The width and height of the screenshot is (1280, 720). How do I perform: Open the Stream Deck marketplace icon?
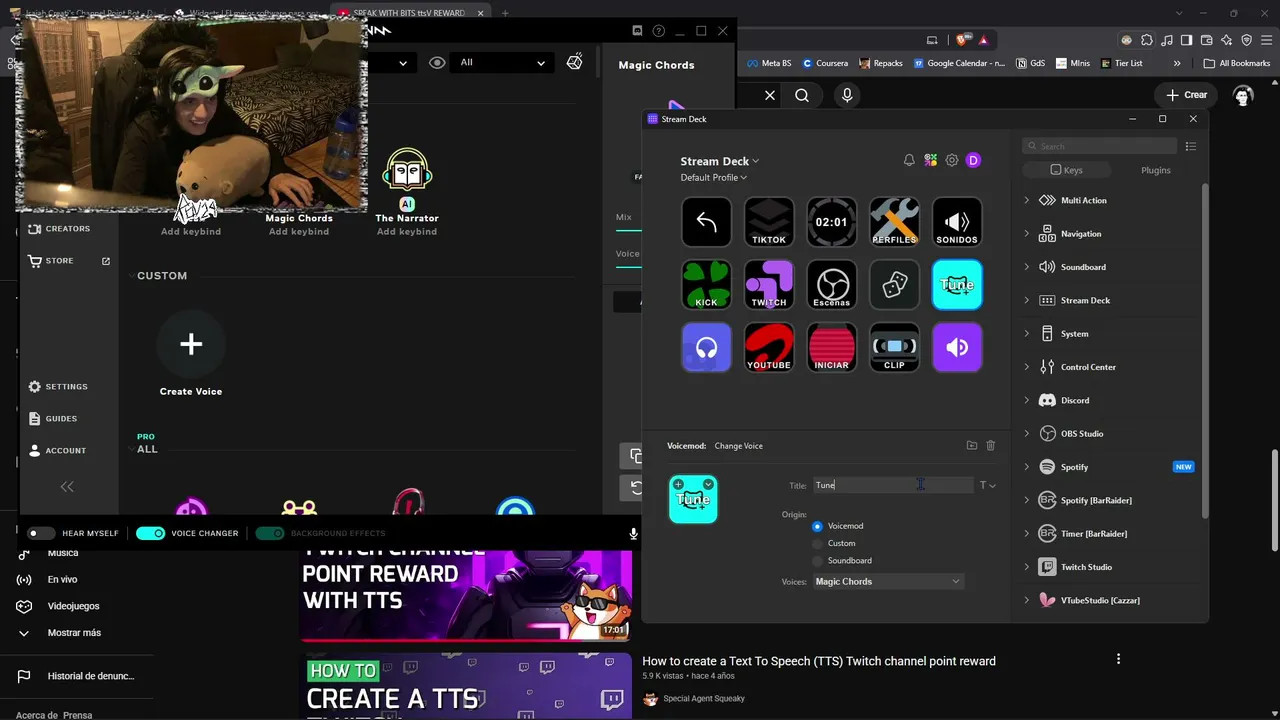(x=930, y=160)
